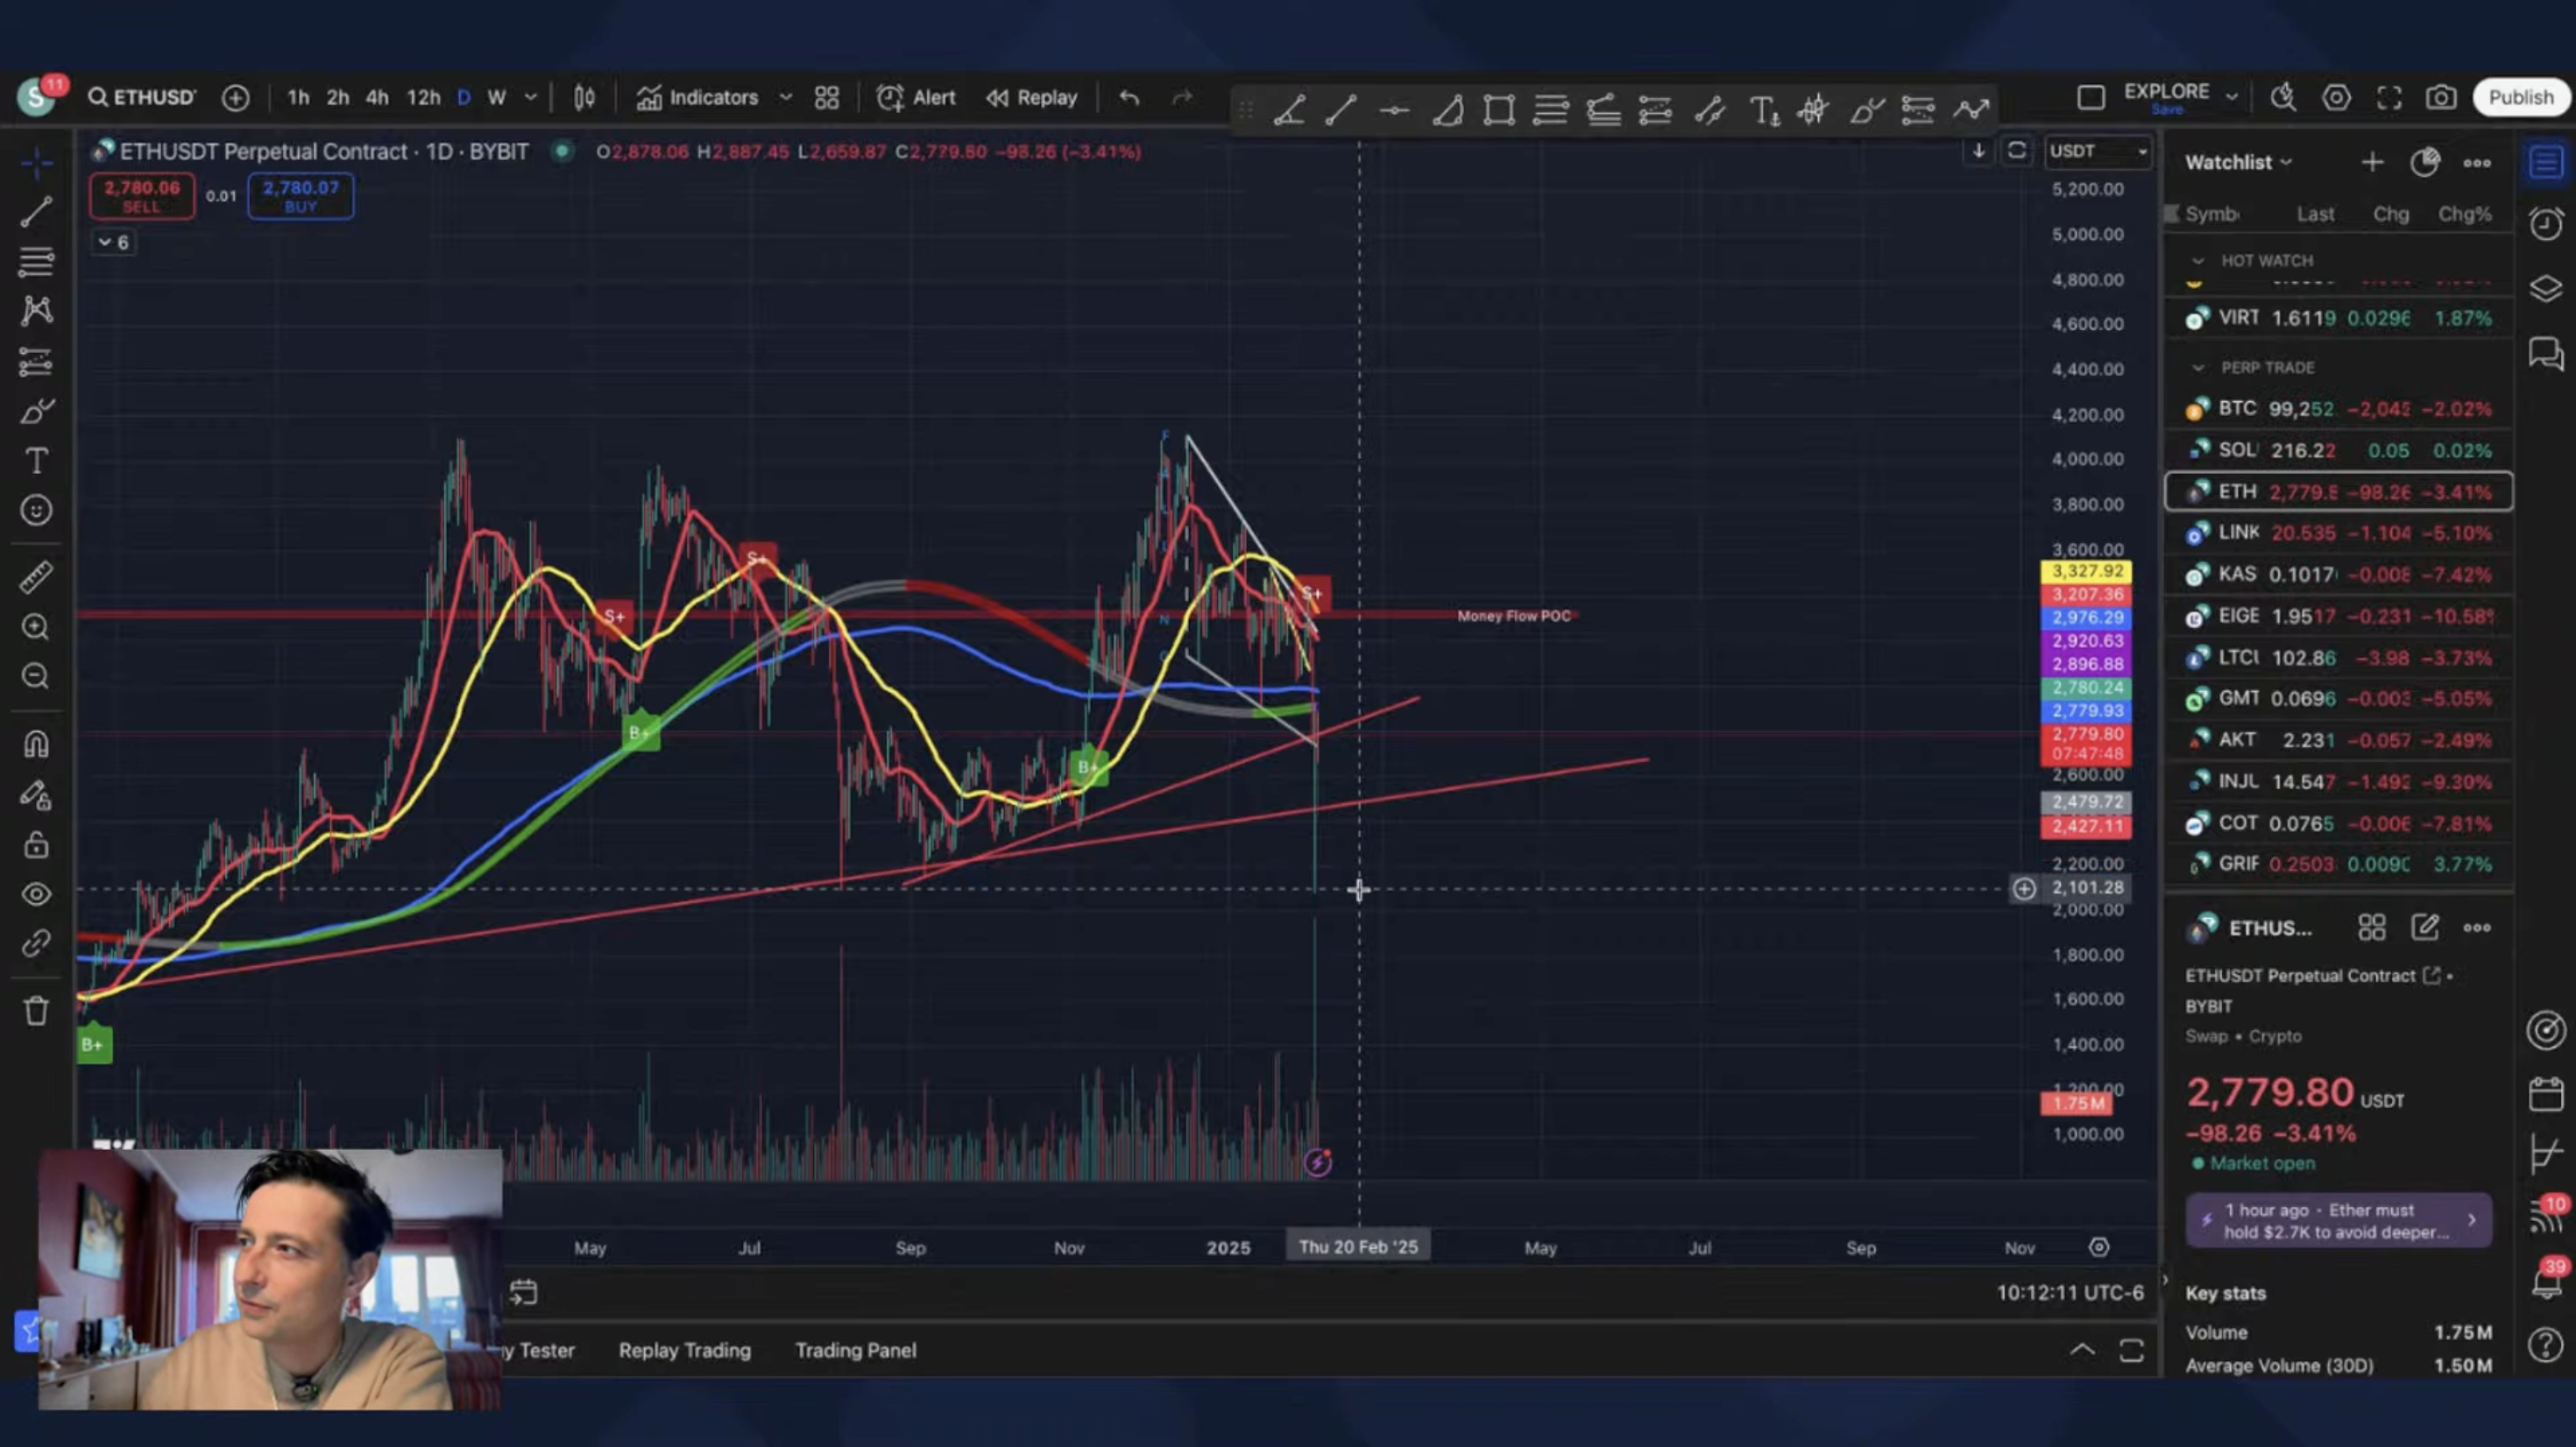This screenshot has height=1447, width=2576.
Task: Open chart settings hexagon icon
Action: [x=2336, y=97]
